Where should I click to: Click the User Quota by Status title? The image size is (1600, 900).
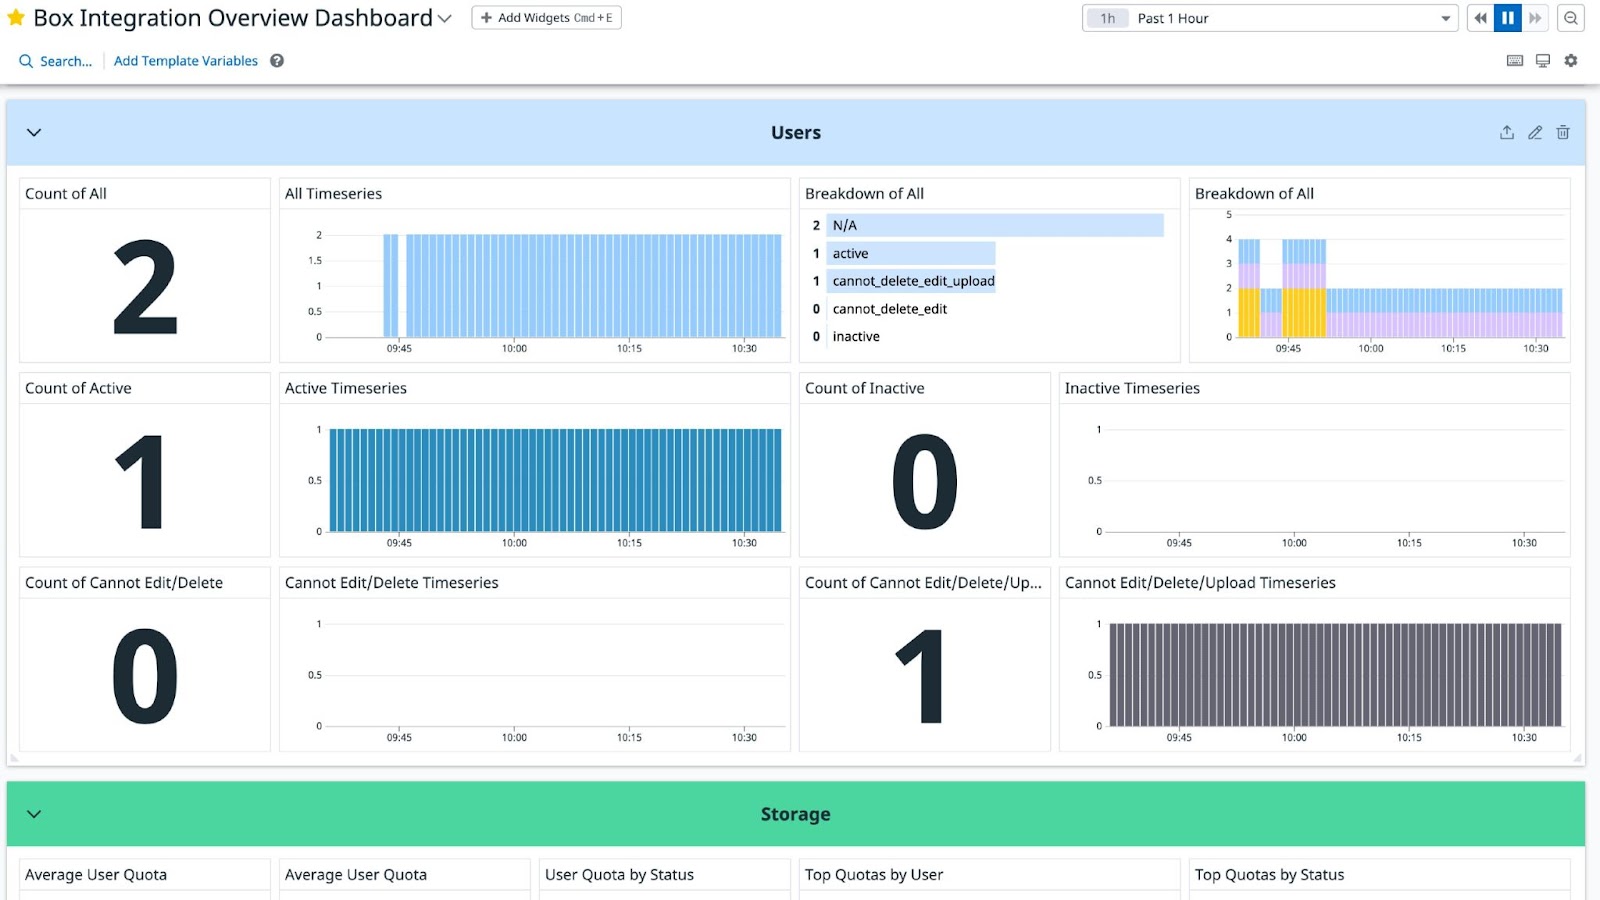point(619,875)
